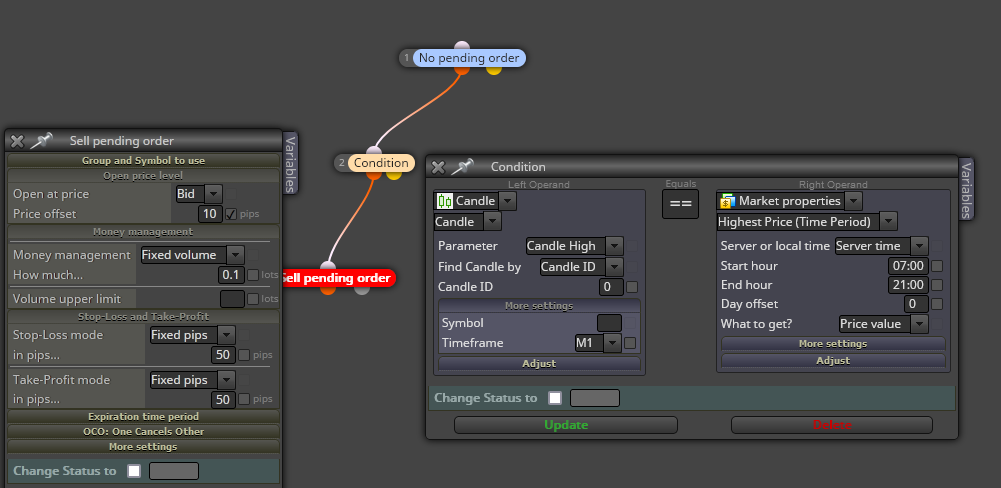Click yellow output dot of No pending order
This screenshot has height=488, width=1001.
(493, 70)
